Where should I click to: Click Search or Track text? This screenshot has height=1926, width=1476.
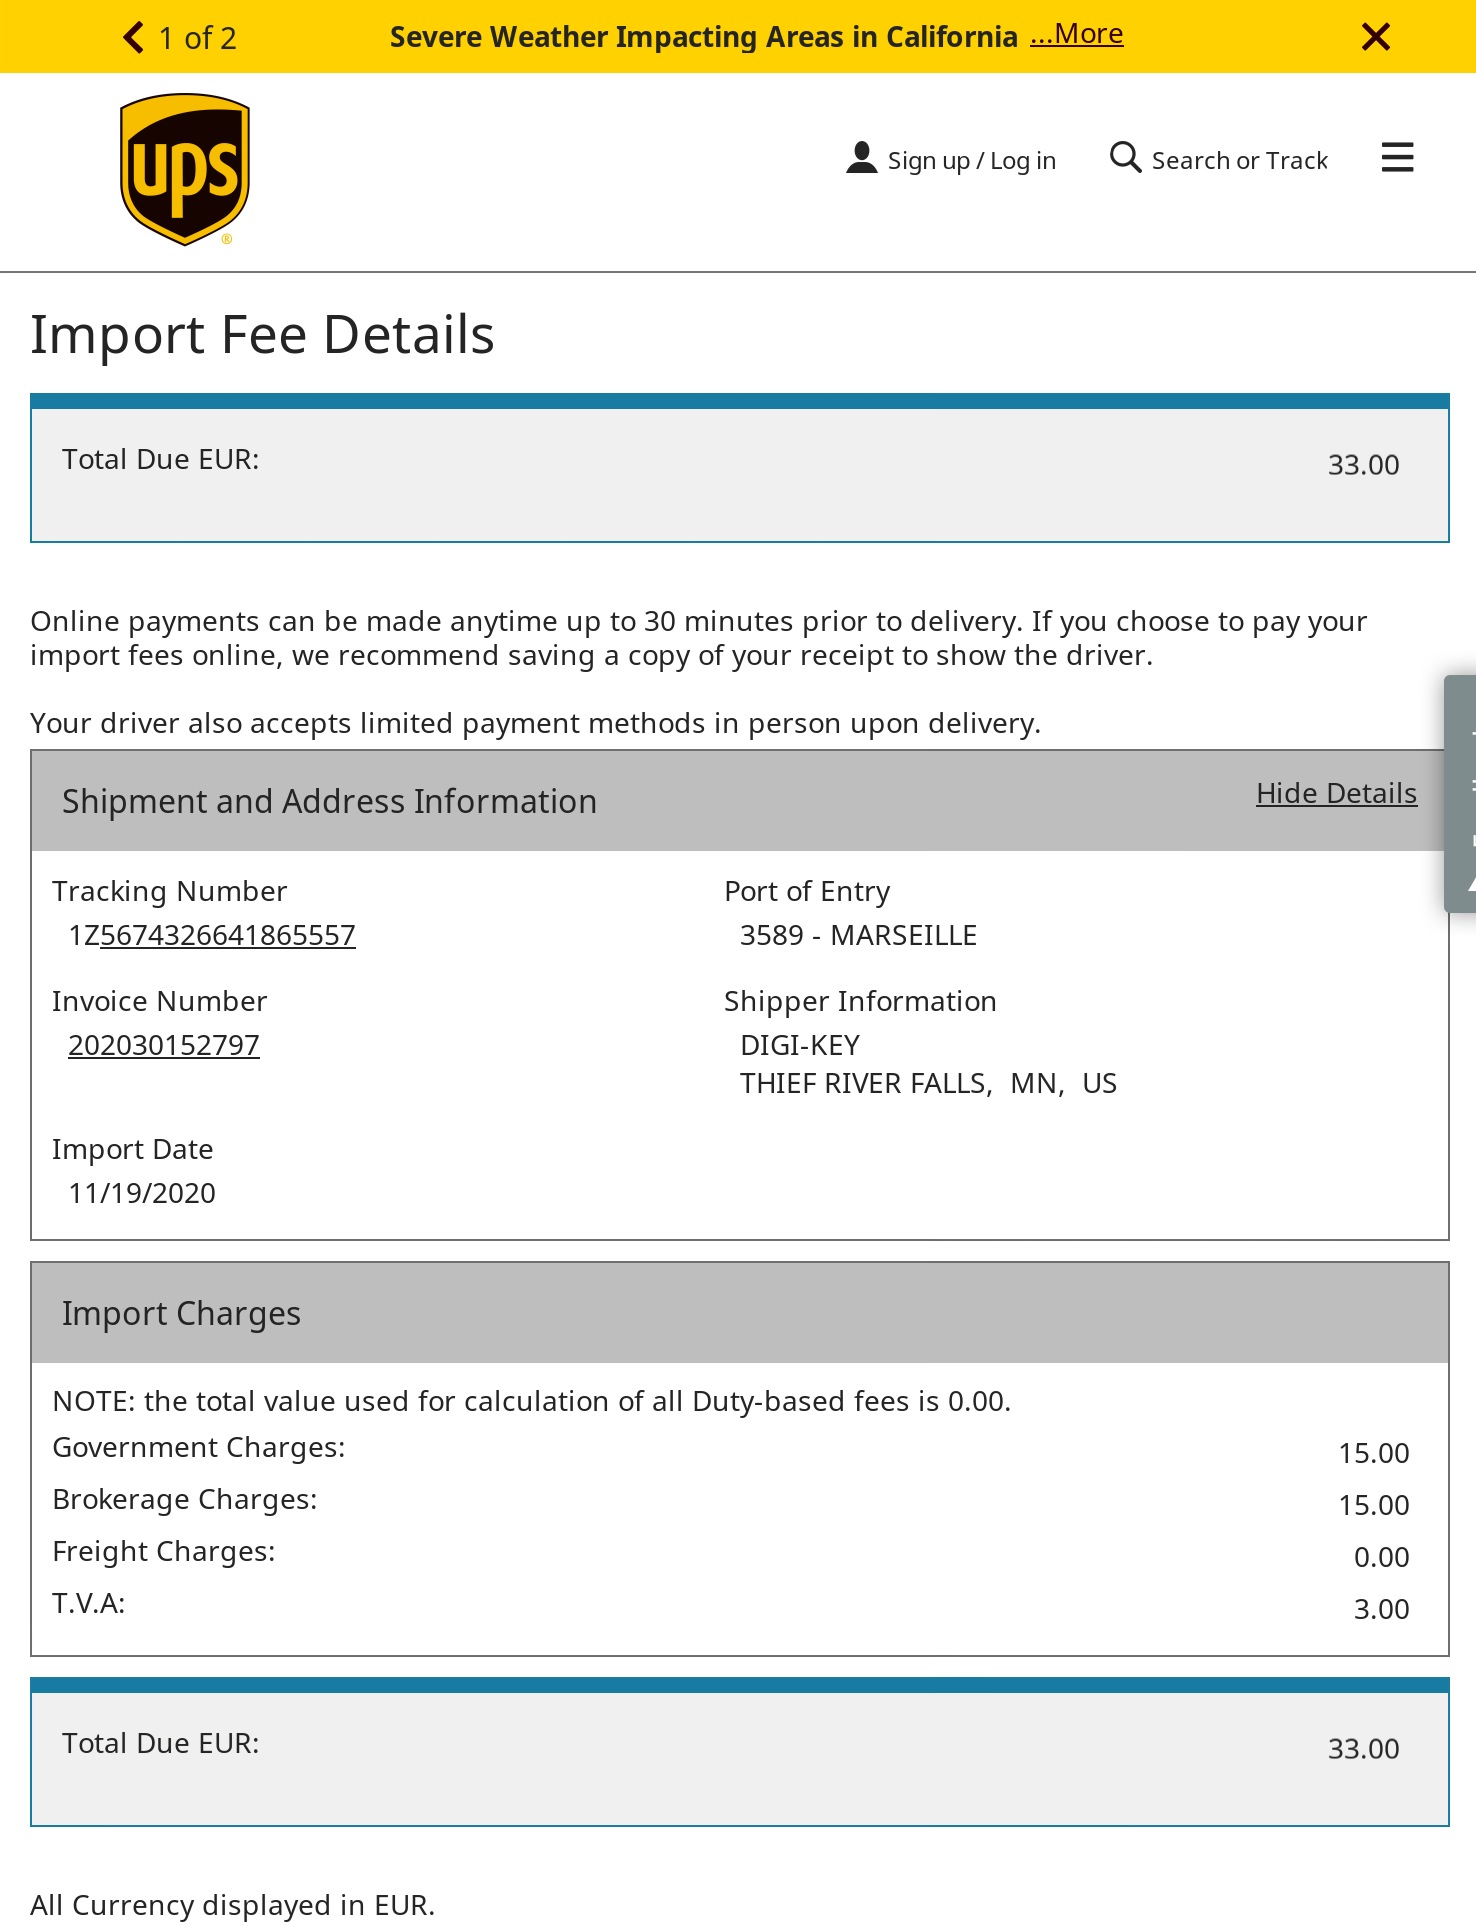pos(1240,160)
